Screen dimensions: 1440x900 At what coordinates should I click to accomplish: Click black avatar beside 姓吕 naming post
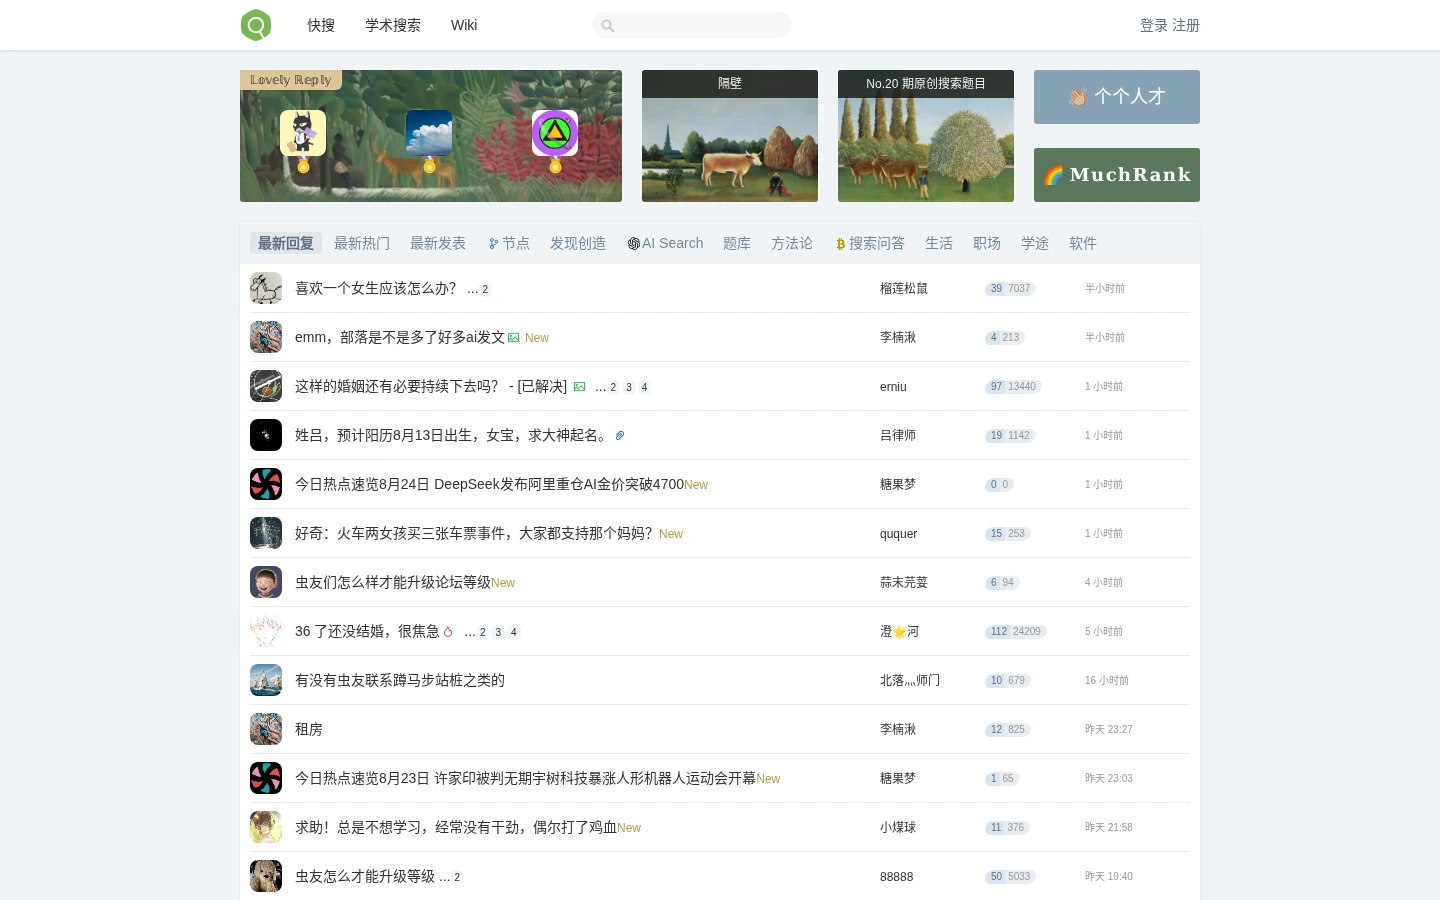coord(266,435)
